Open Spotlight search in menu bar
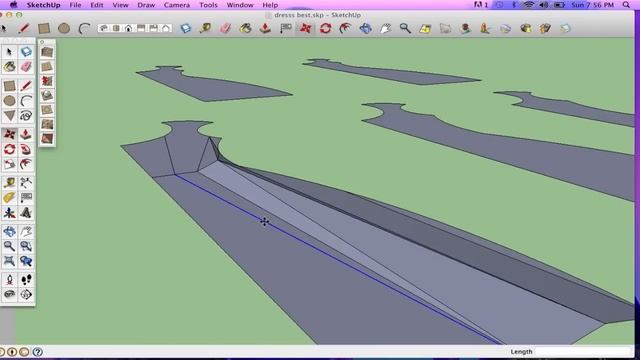The height and width of the screenshot is (360, 640). 626,5
